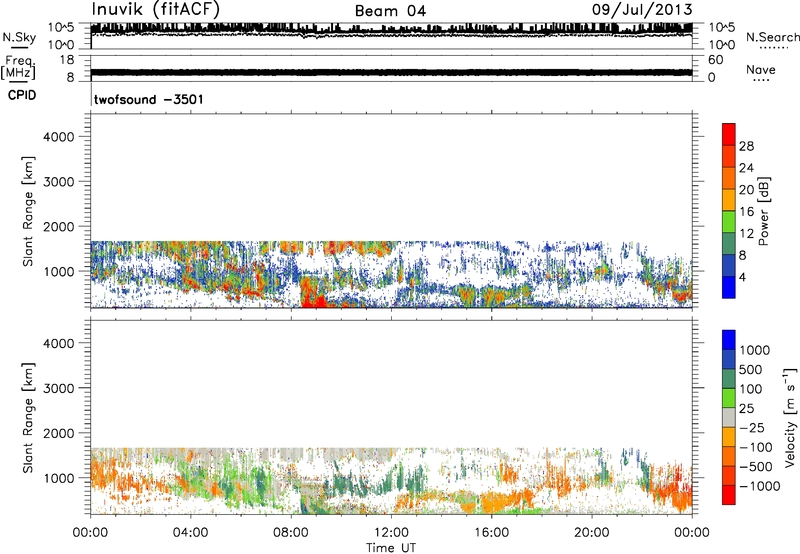Click the "-1000" label on Velocity colorbar
This screenshot has height=554, width=800.
coord(759,486)
